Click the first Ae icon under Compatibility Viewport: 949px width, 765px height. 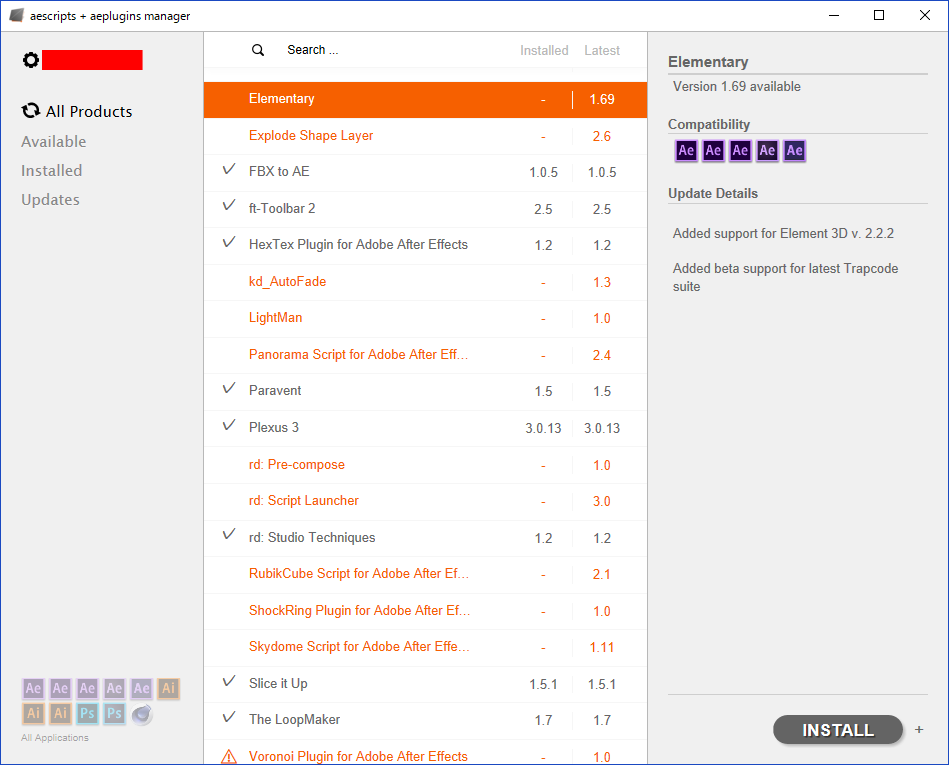(x=686, y=150)
